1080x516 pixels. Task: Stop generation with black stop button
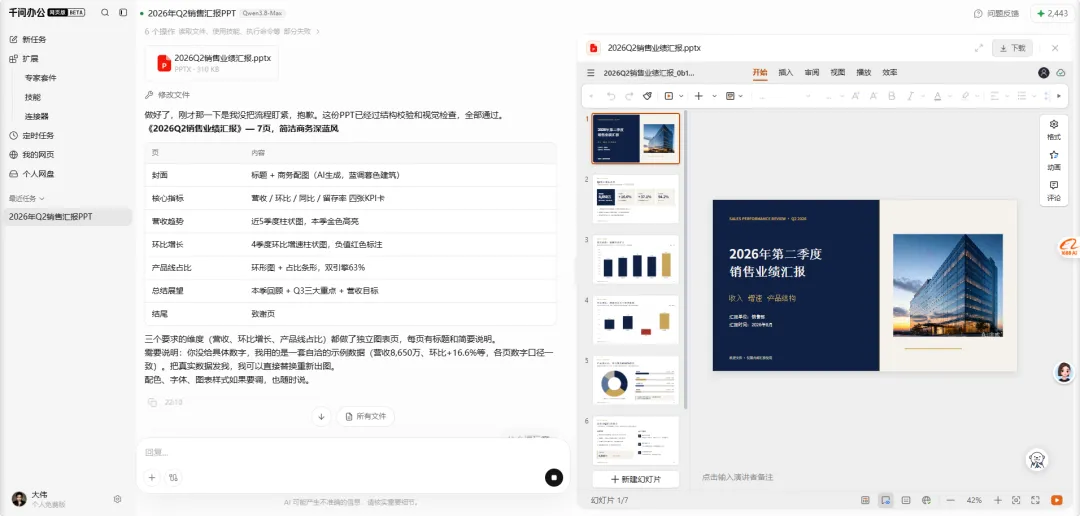(554, 477)
